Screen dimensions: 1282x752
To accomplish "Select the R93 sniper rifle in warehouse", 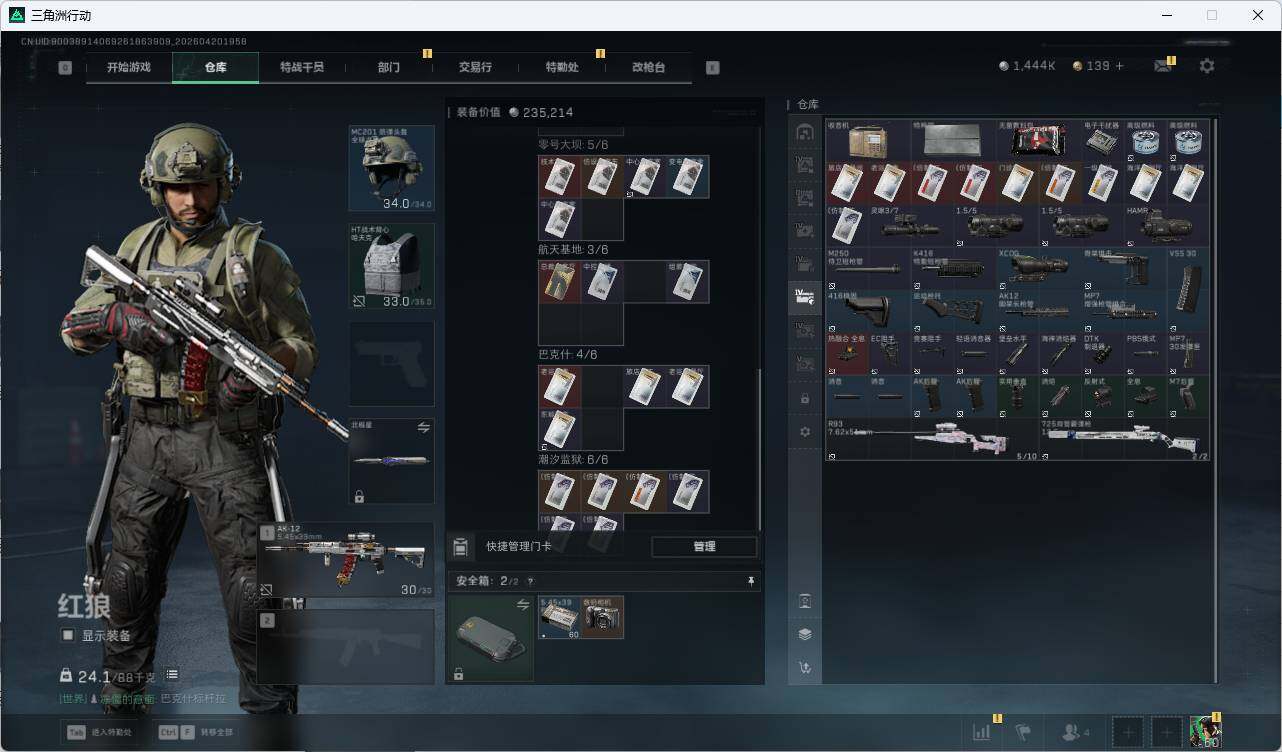I will click(932, 439).
